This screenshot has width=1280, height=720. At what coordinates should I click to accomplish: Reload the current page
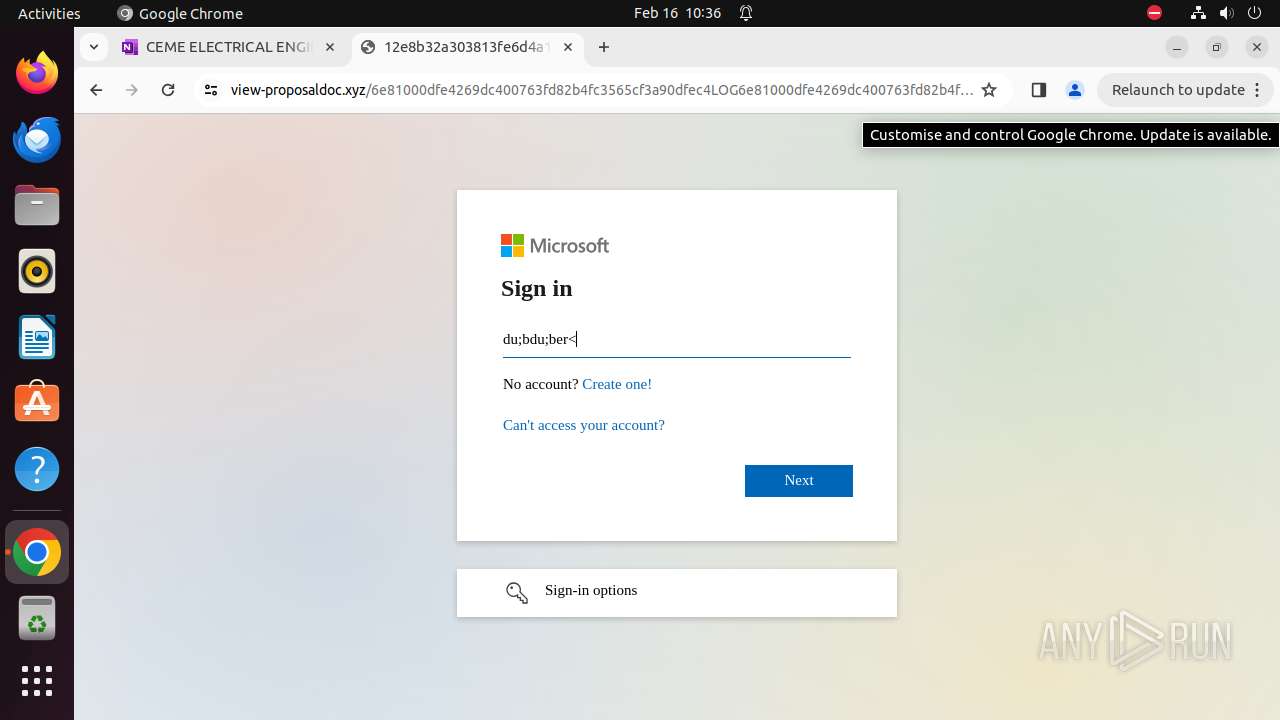[168, 90]
